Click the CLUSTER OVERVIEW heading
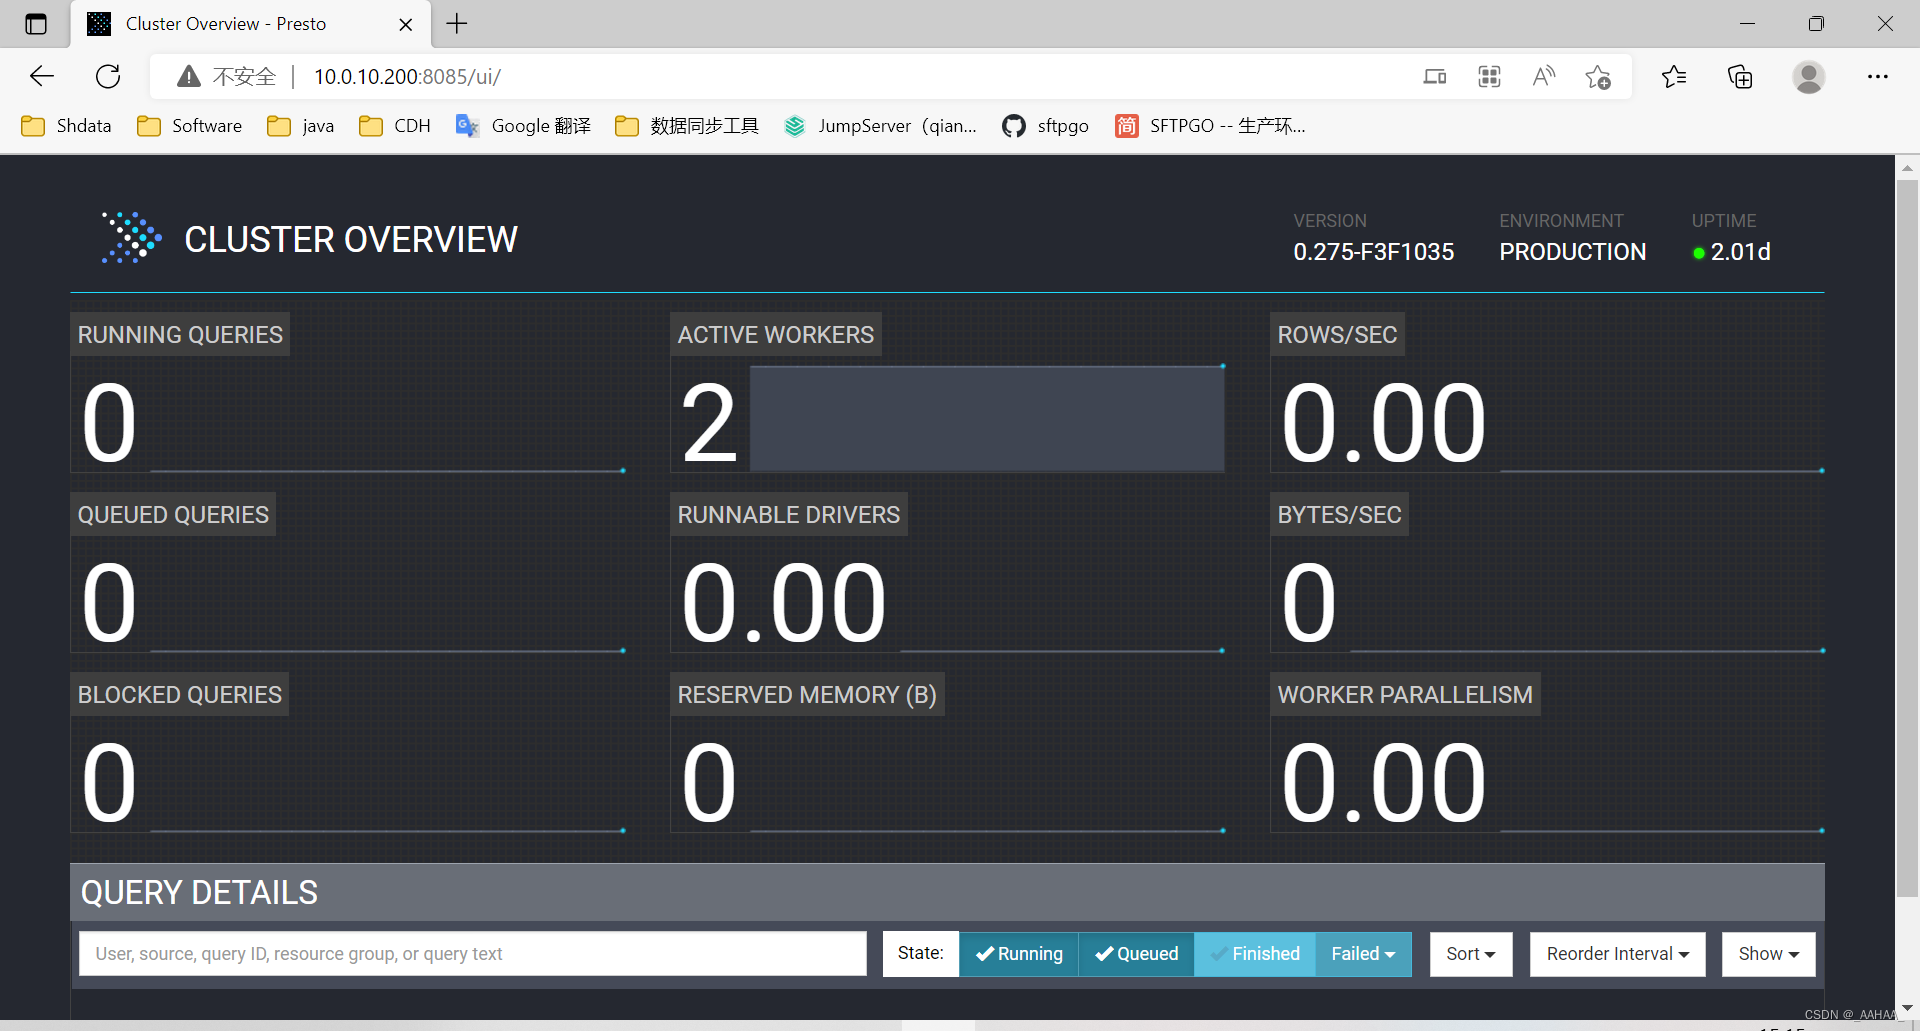Viewport: 1920px width, 1031px height. click(x=351, y=239)
